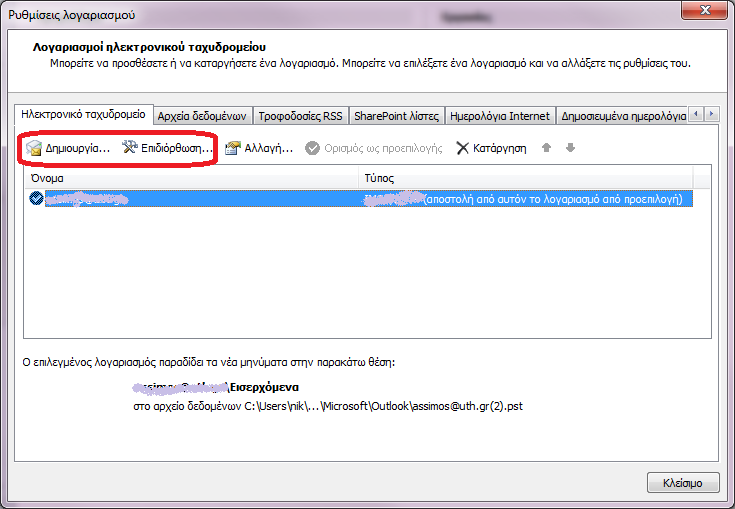The image size is (735, 509).
Task: Click the Αλλαγή... label text
Action: point(269,148)
